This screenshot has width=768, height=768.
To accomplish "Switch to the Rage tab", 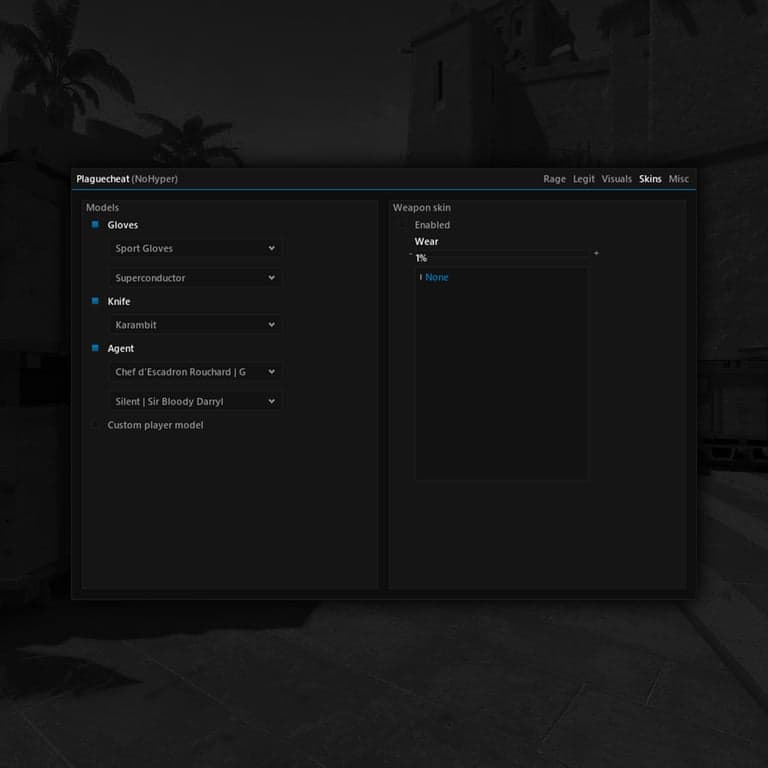I will tap(554, 179).
